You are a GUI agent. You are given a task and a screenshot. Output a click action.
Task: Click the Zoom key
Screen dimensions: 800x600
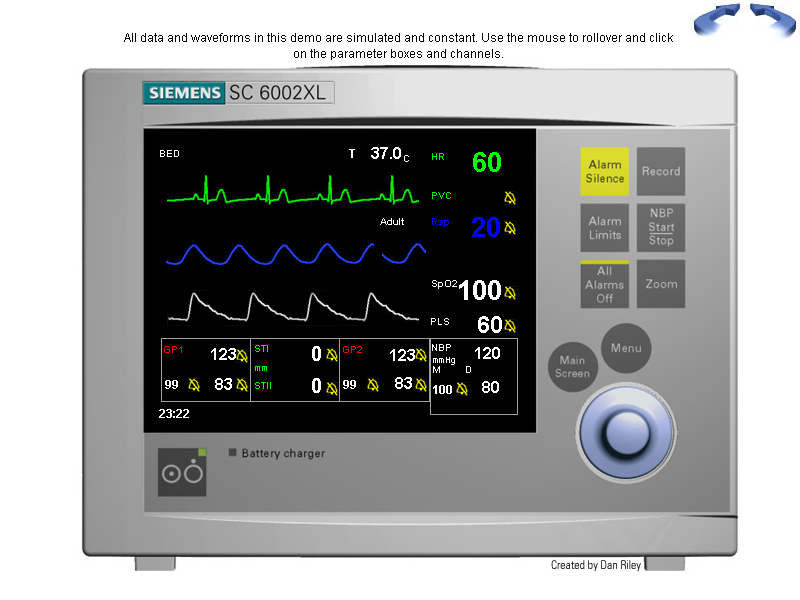coord(661,284)
